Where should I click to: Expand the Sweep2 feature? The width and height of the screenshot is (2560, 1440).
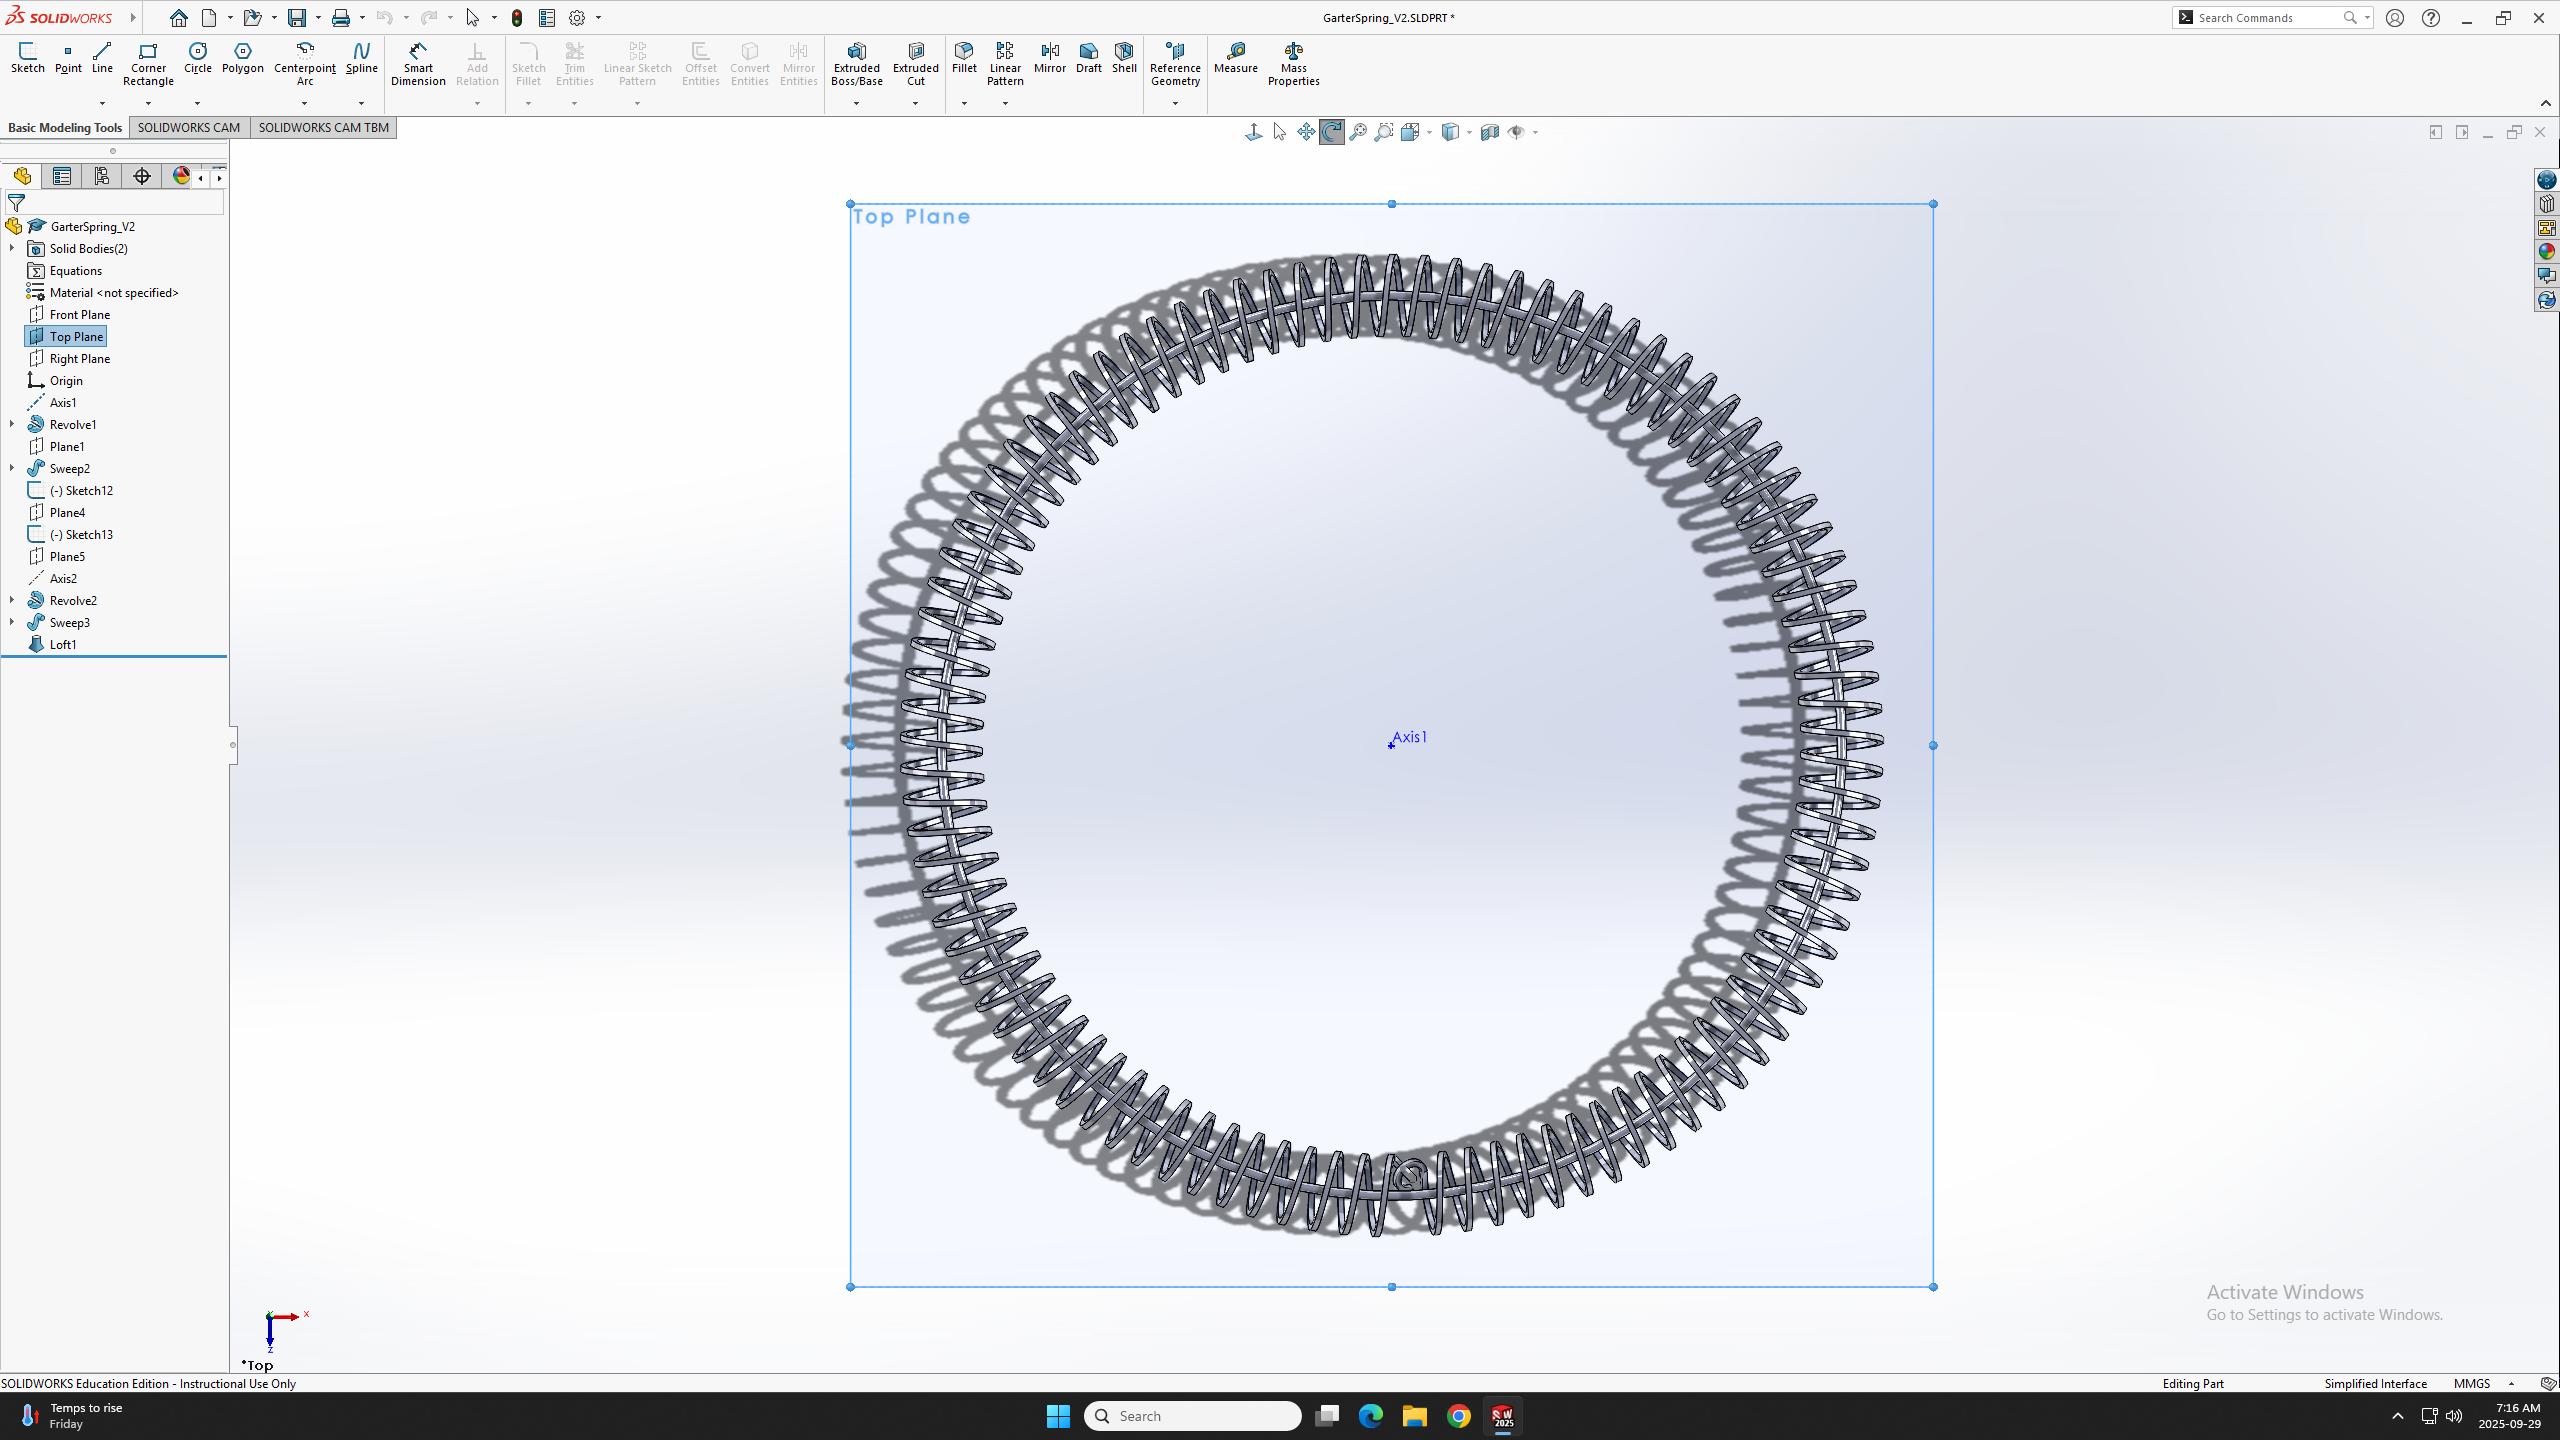pyautogui.click(x=12, y=468)
